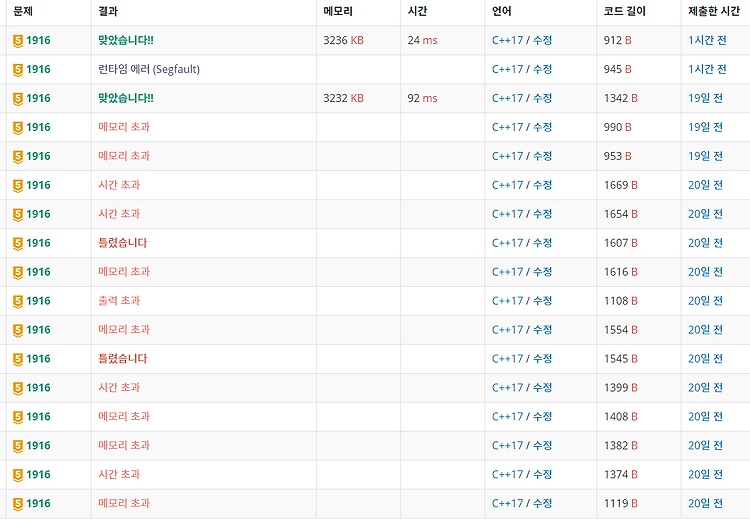Open C++17 source of the 1342 B submission

(507, 98)
